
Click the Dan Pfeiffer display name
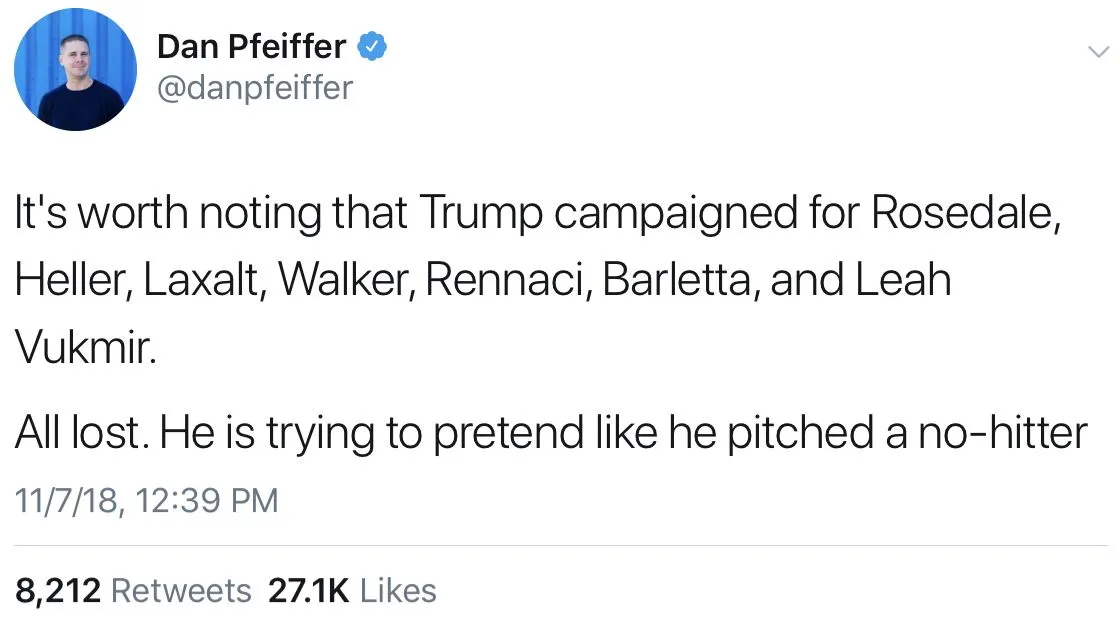251,46
